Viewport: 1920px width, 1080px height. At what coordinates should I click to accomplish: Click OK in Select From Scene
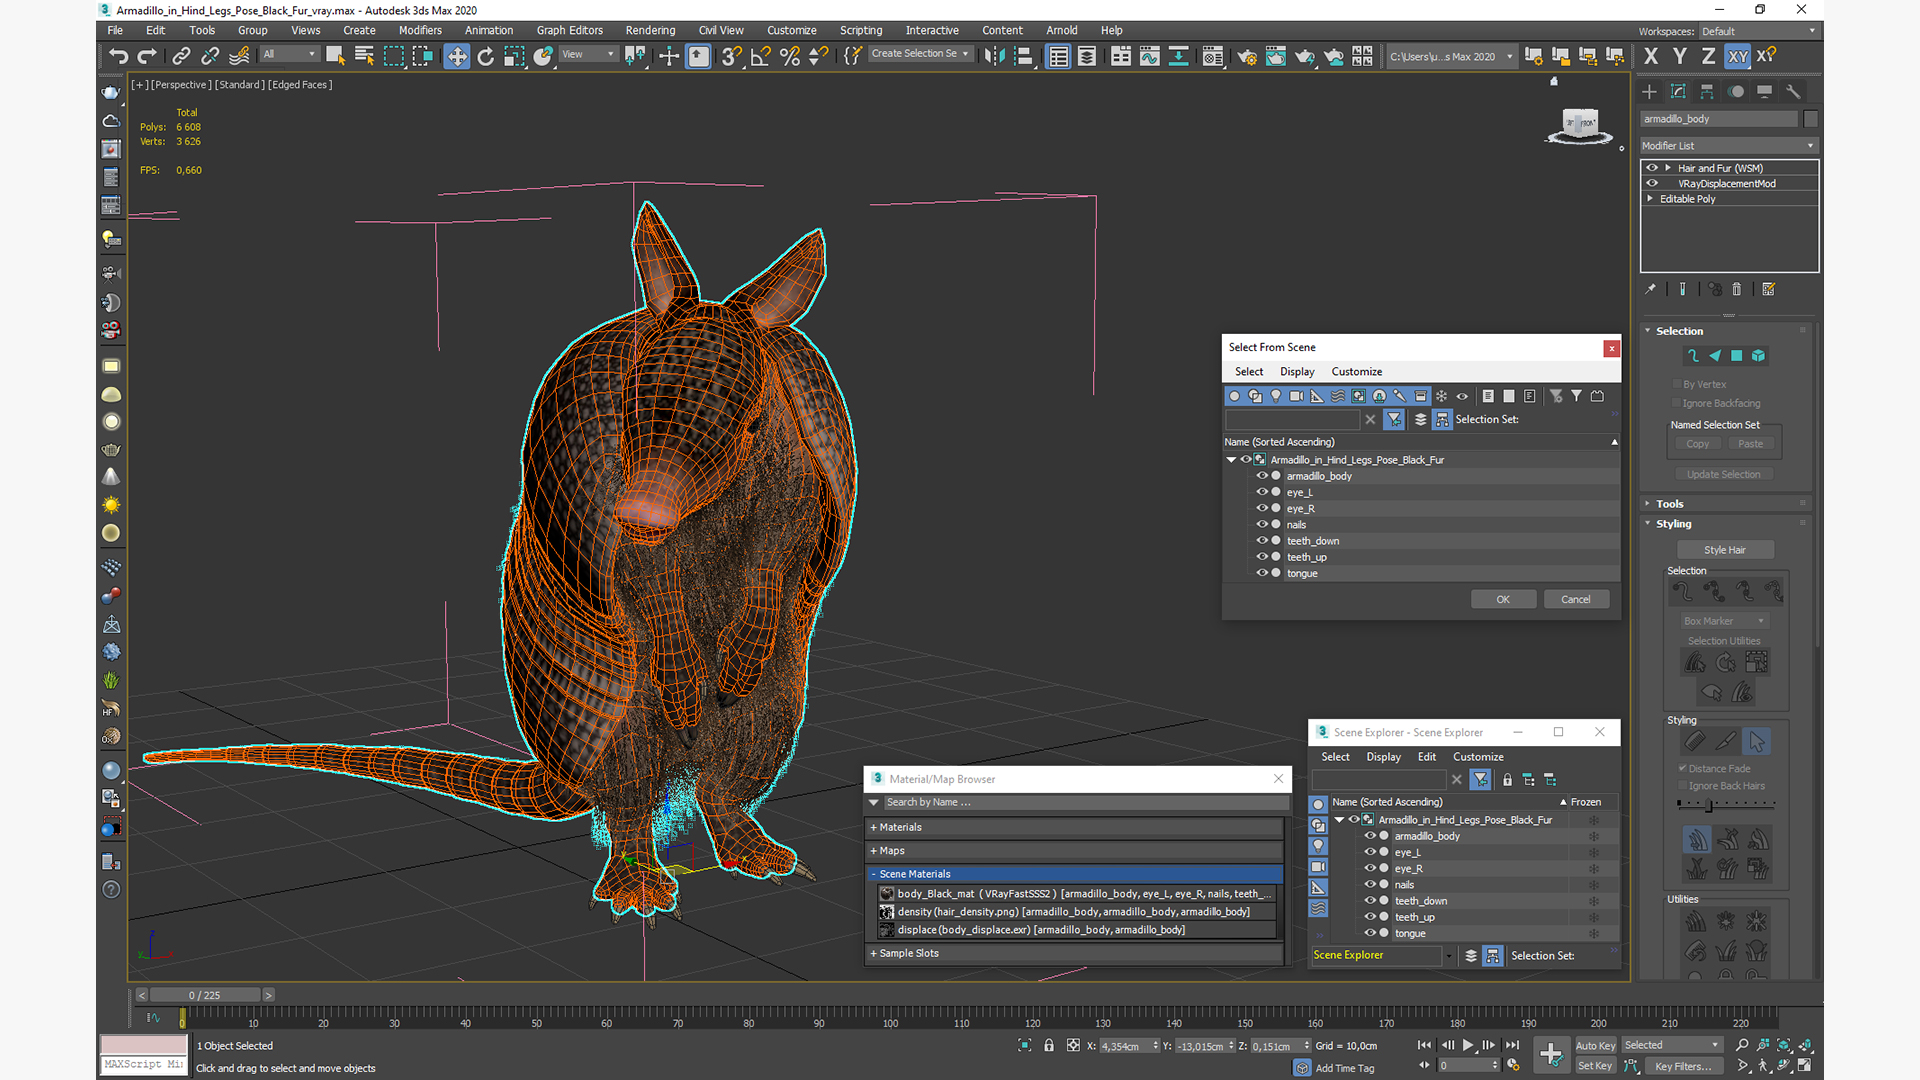[1503, 599]
